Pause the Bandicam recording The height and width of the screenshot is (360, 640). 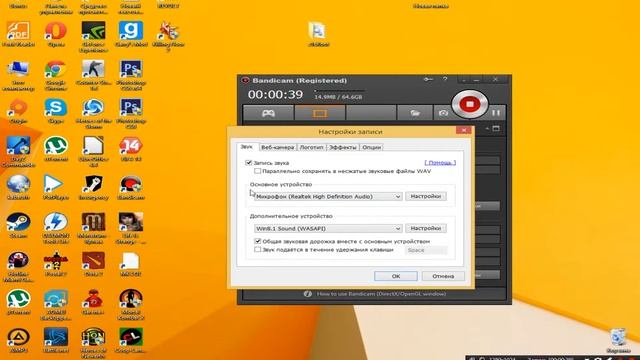(496, 113)
